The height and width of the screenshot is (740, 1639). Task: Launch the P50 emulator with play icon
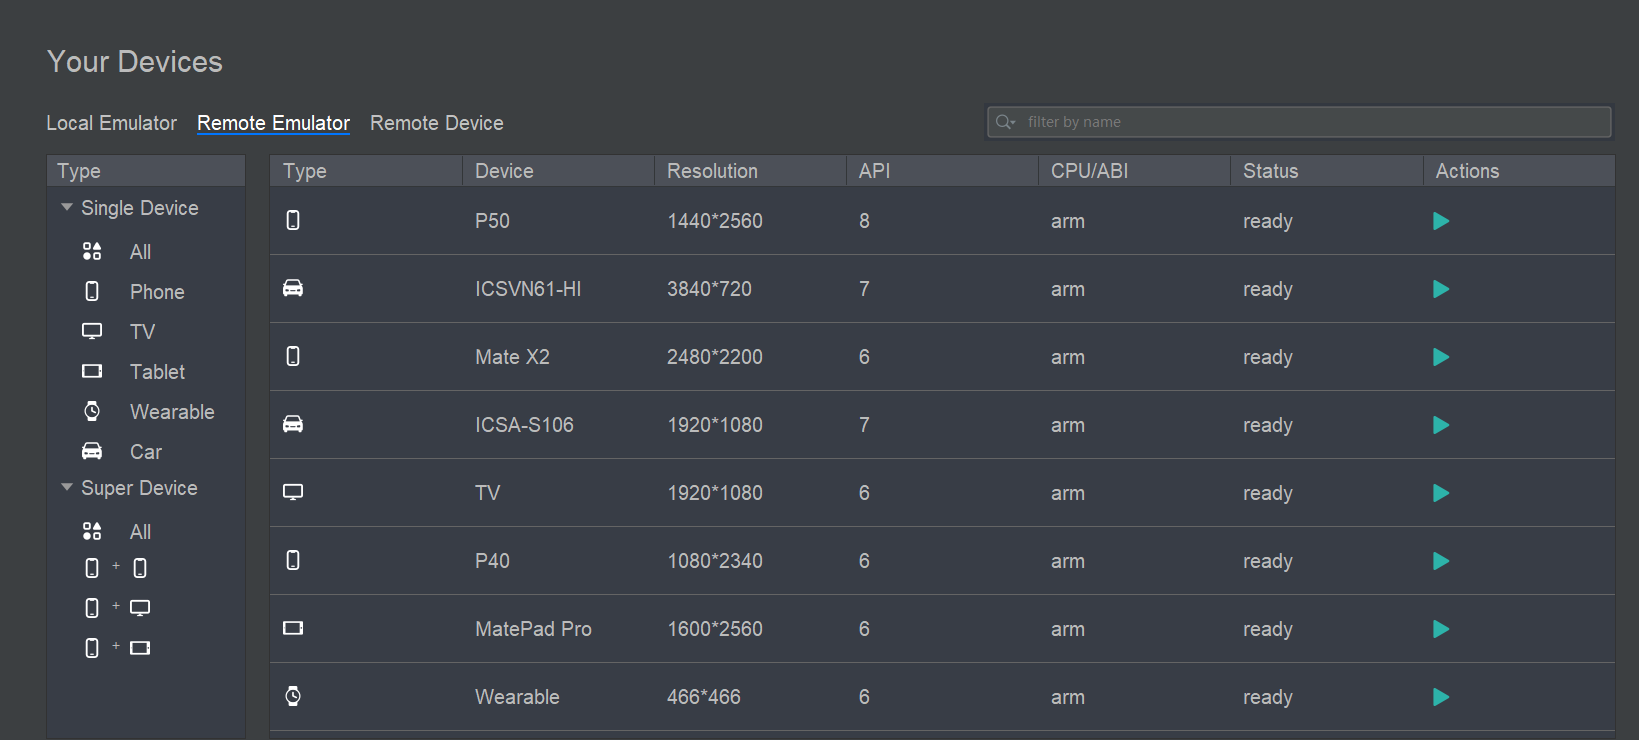(1441, 221)
